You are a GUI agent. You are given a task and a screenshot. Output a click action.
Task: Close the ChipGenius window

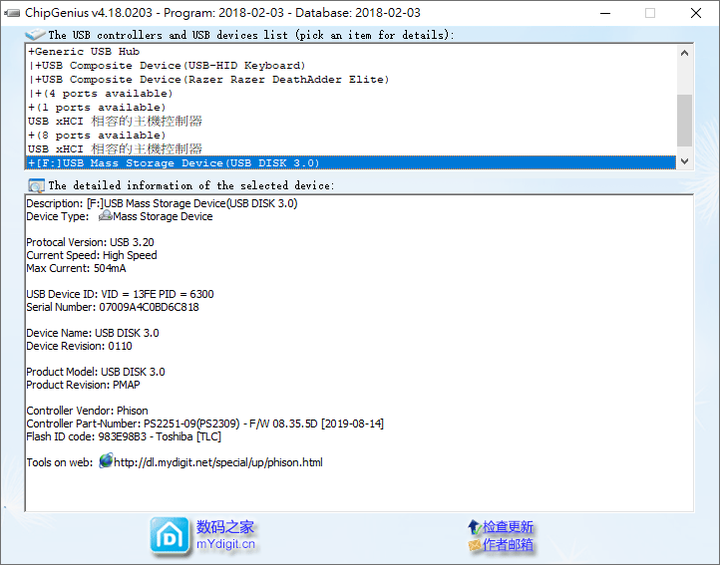(696, 13)
